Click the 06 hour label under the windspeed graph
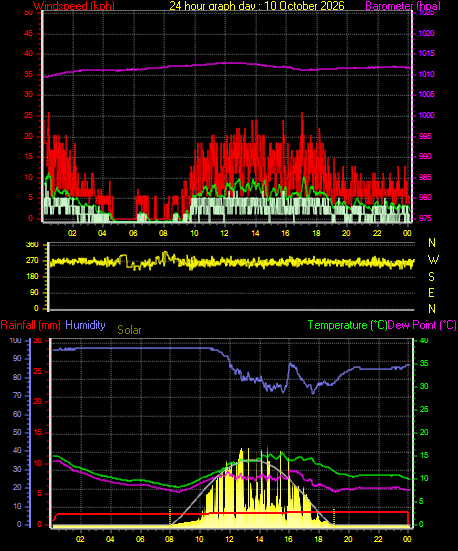This screenshot has width=458, height=551. click(133, 233)
